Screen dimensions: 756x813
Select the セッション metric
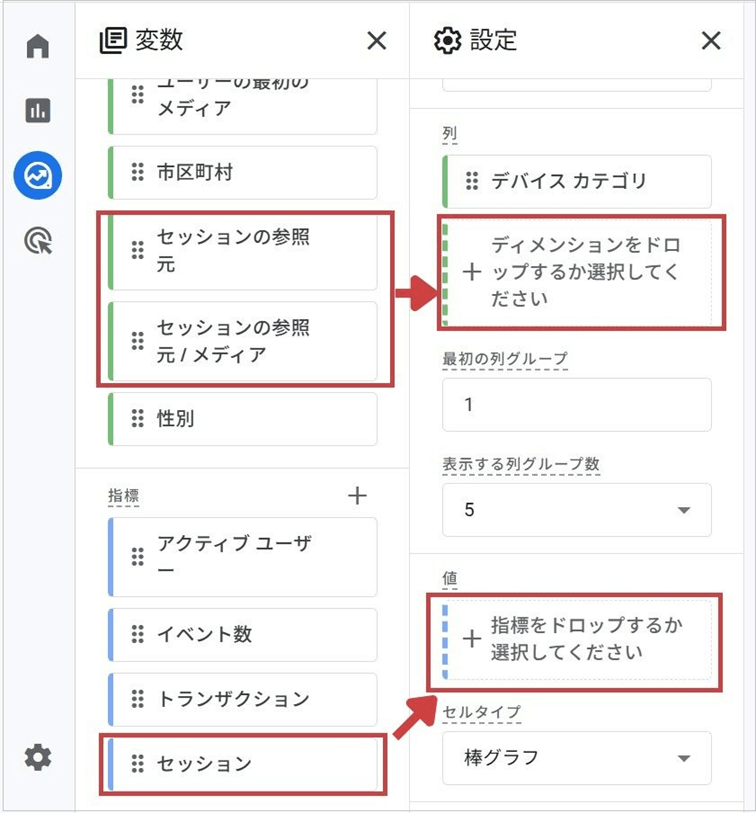tap(243, 764)
